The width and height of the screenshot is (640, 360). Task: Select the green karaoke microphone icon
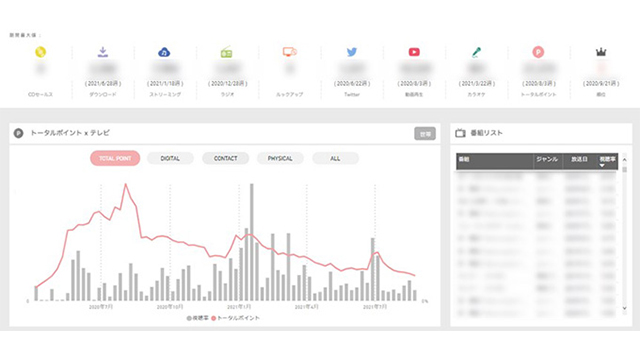click(476, 52)
